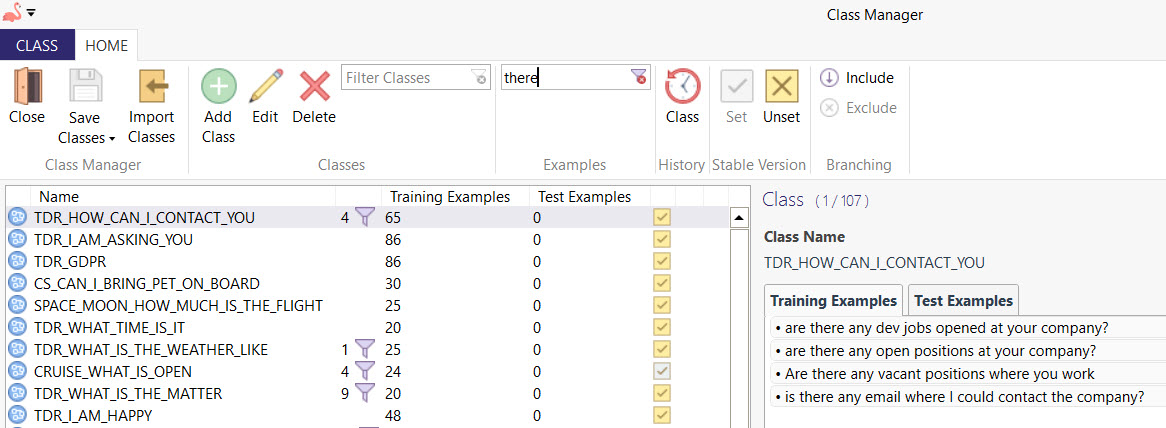Screen dimensions: 1166x428
Task: Open quick access dropdown beside flamingo logo
Action: coord(32,13)
